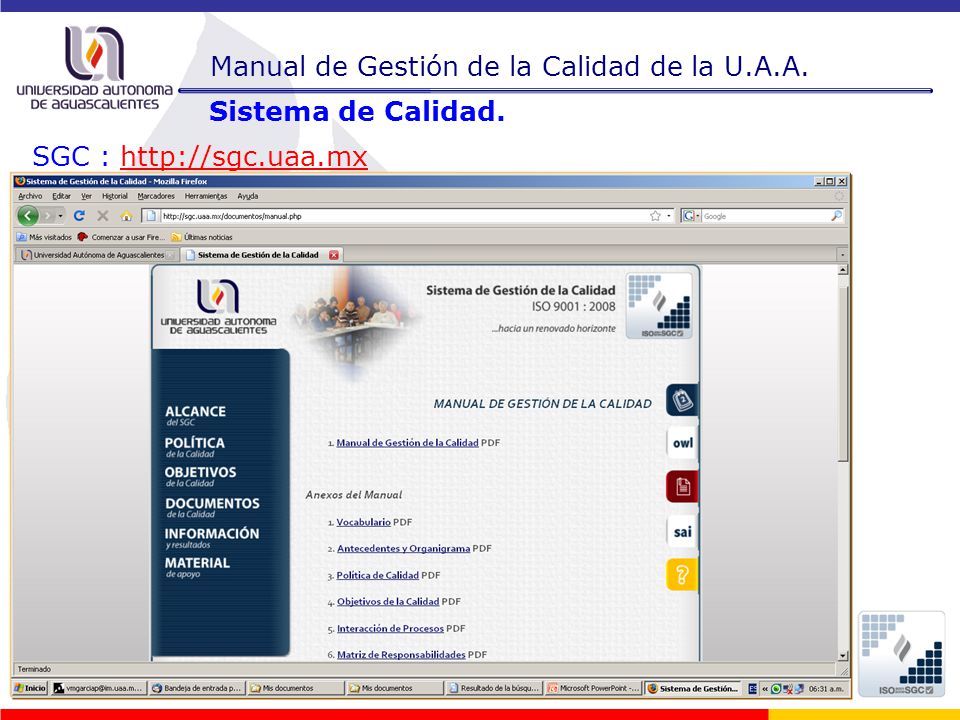Click the Más visitados bookmark
The height and width of the screenshot is (720, 960).
tap(44, 237)
